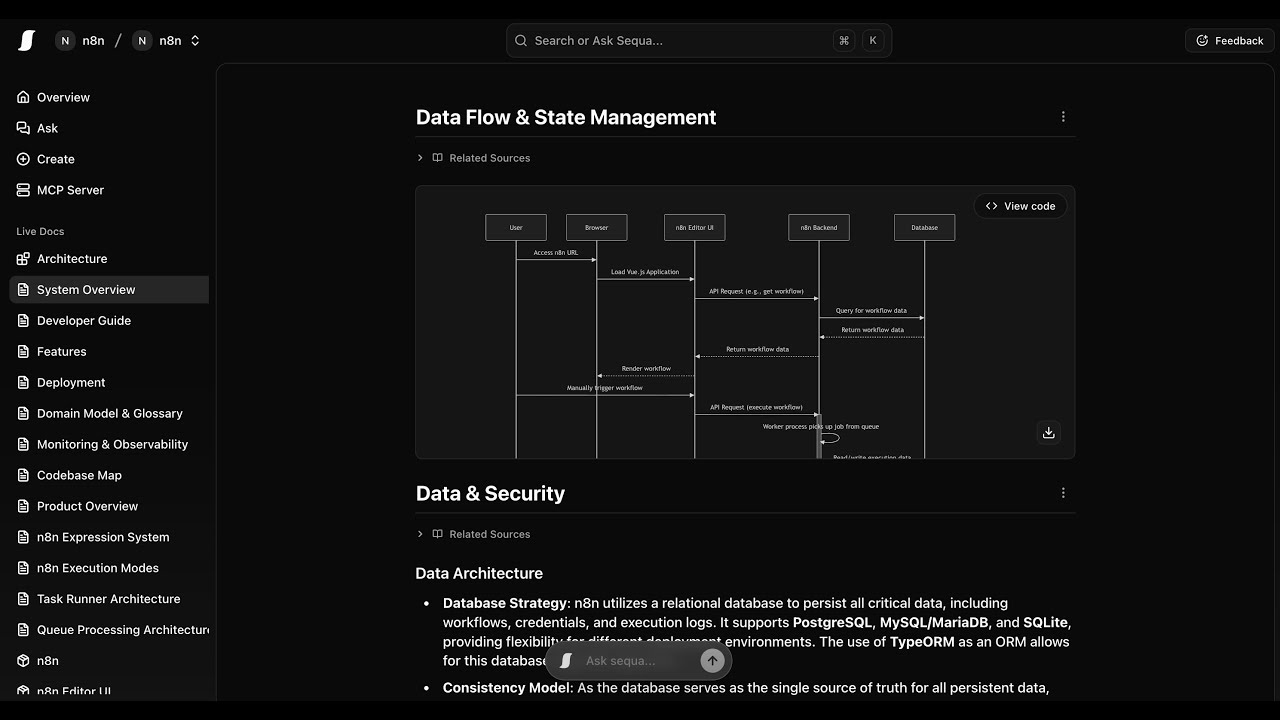Click the Live Docs section label
The image size is (1280, 720).
tap(40, 232)
